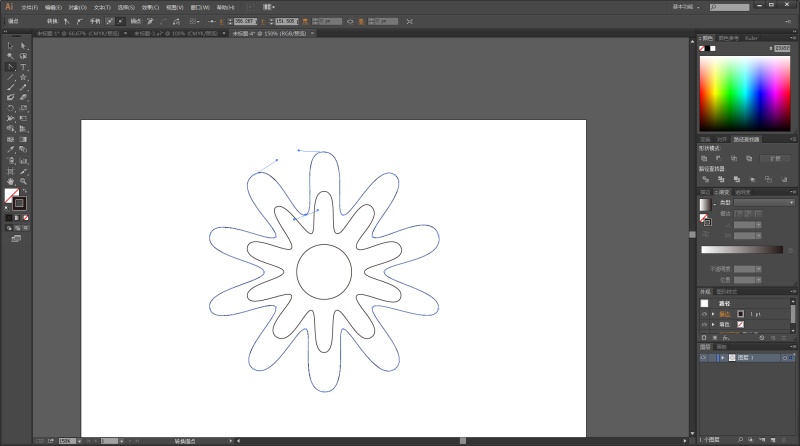This screenshot has width=800, height=446.
Task: Open the 文件(F) menu
Action: pyautogui.click(x=29, y=6)
